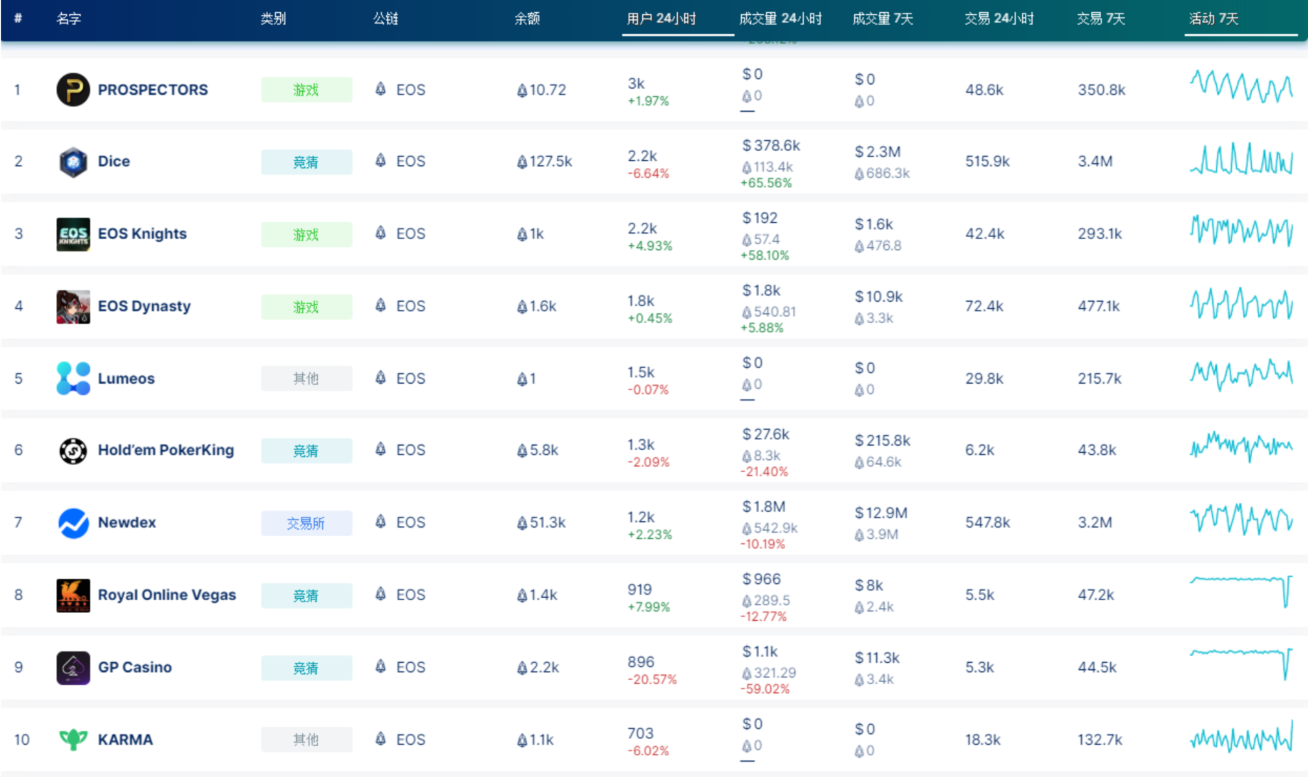Open the Hold'em PokerKing name link
Image resolution: width=1308 pixels, height=777 pixels.
coord(166,451)
